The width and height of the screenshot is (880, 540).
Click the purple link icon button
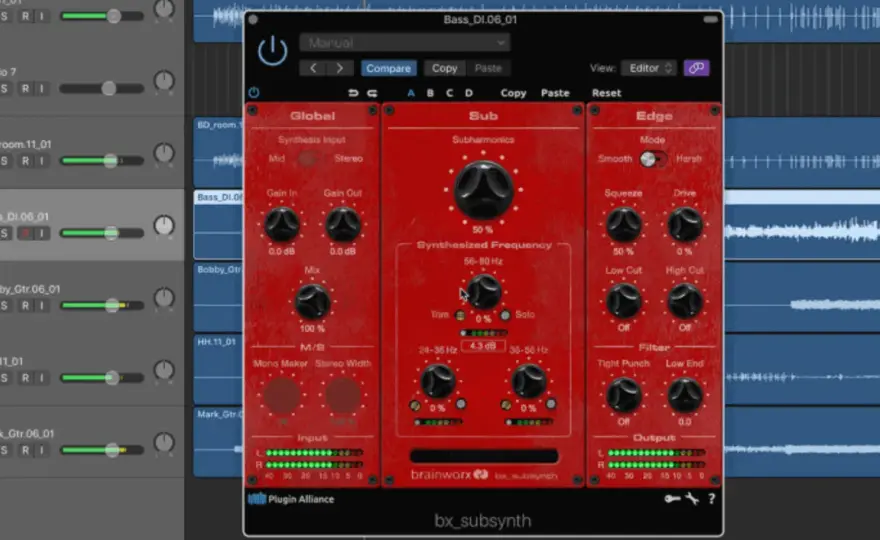[696, 68]
